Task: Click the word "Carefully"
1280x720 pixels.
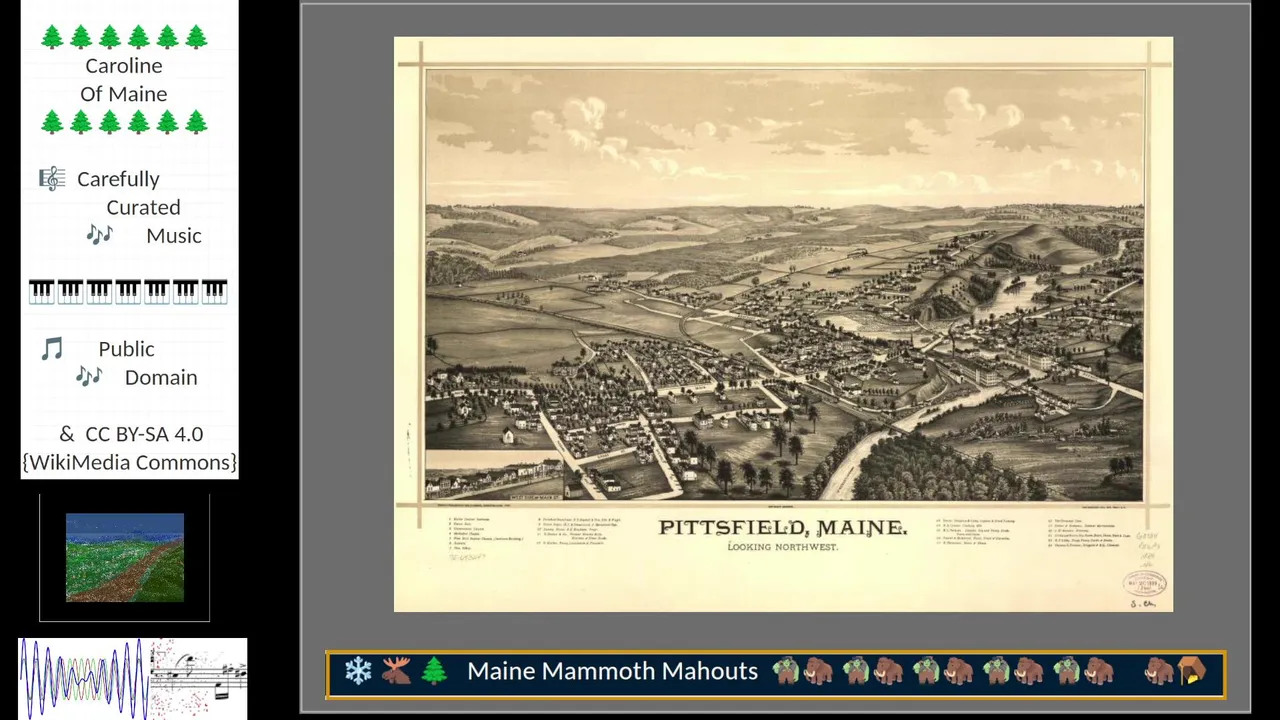Action: tap(118, 180)
